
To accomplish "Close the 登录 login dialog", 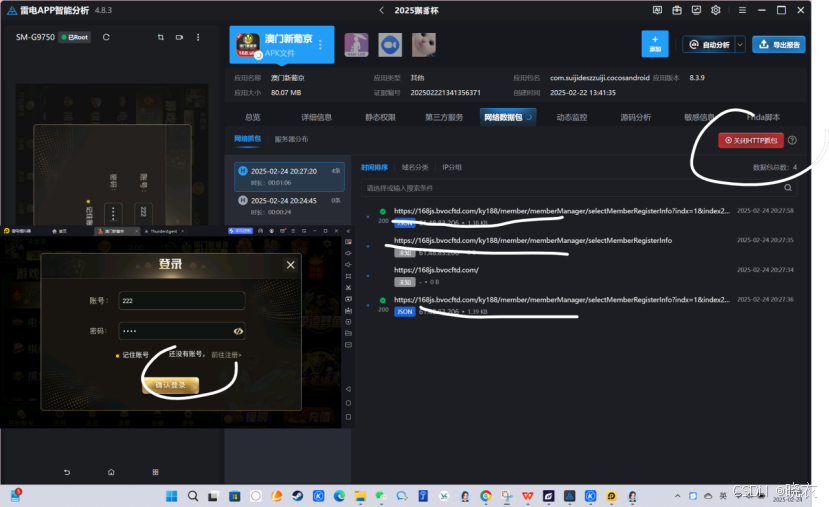I will pos(290,265).
